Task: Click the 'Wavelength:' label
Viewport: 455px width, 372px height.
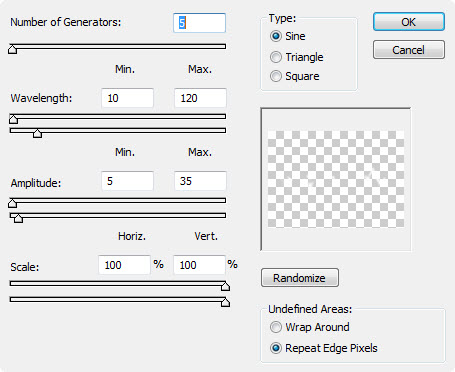Action: 41,98
